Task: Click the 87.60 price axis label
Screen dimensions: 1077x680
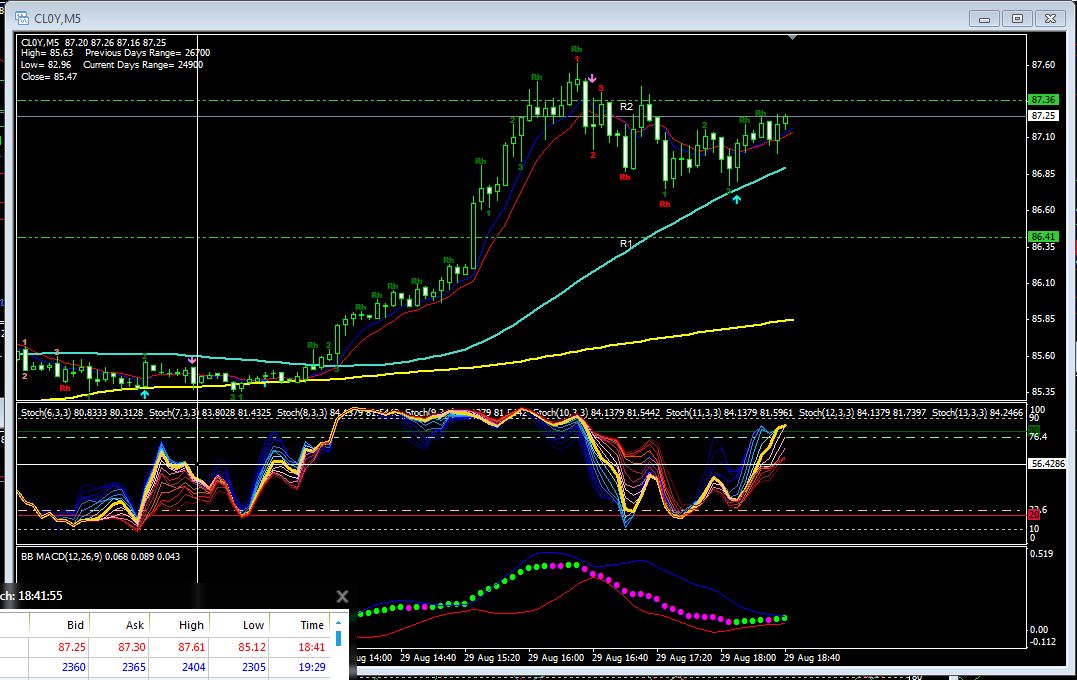Action: 1043,65
